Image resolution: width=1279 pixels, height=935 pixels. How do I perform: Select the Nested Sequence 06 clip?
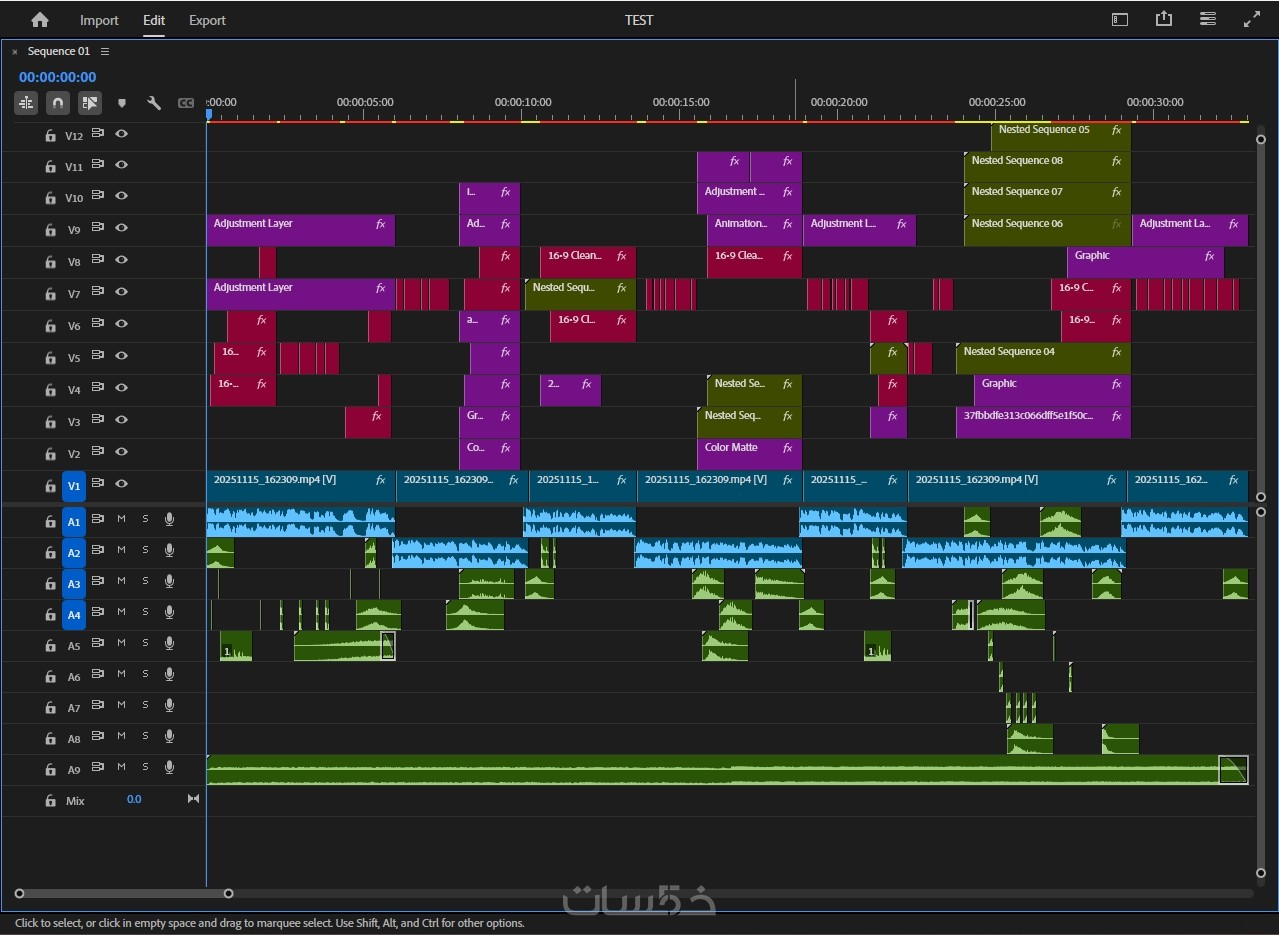click(x=1047, y=229)
